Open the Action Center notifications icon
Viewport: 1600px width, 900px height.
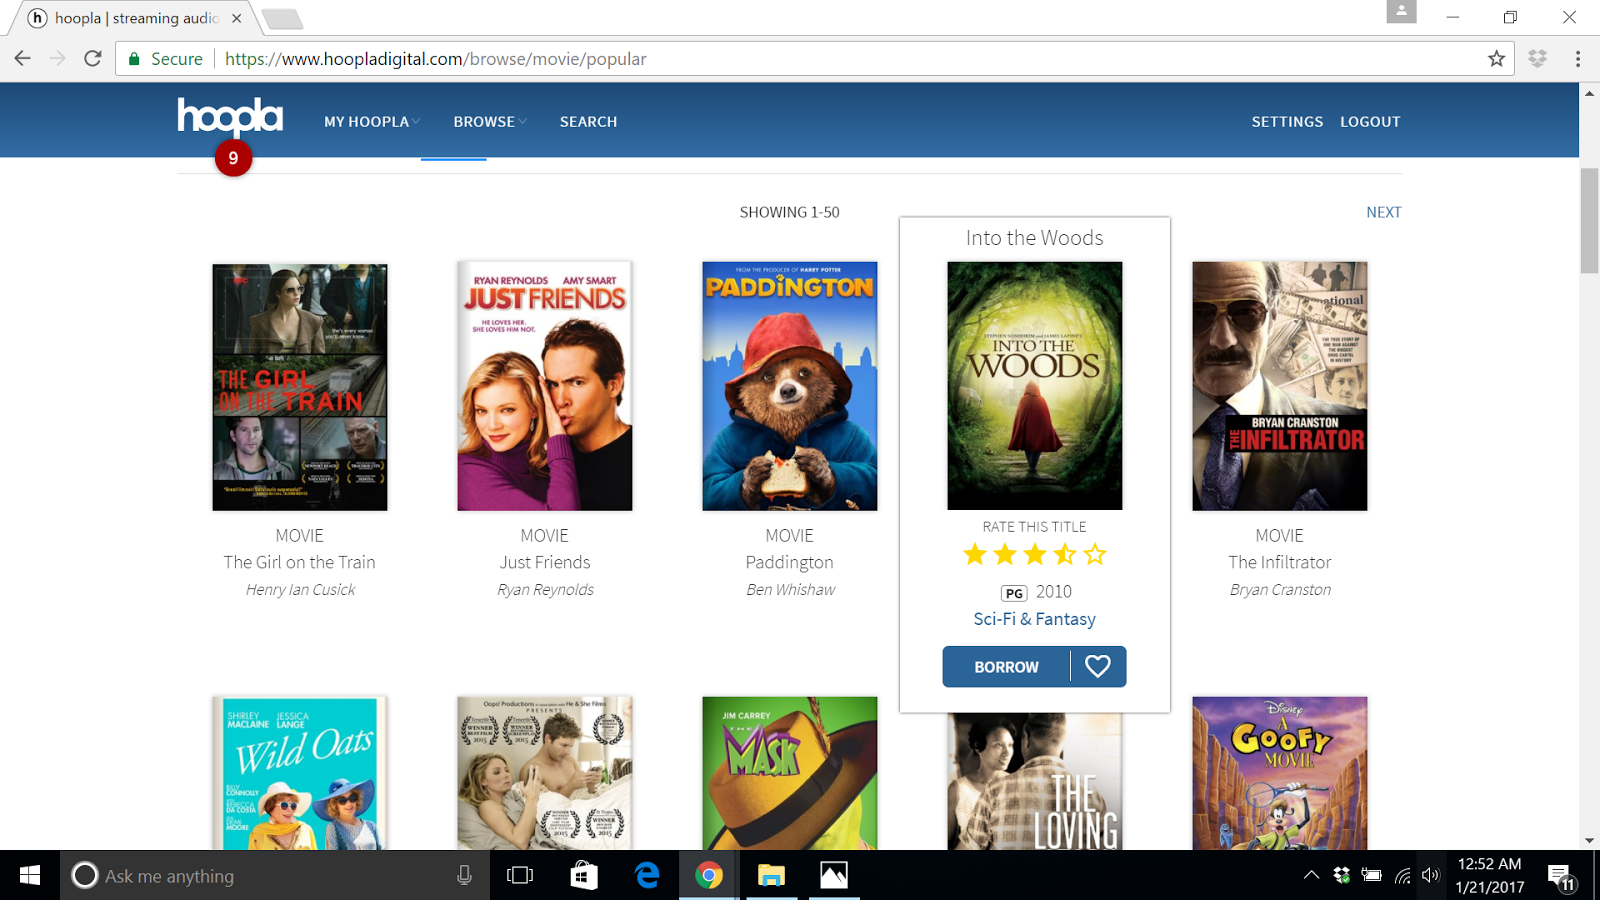tap(1561, 877)
